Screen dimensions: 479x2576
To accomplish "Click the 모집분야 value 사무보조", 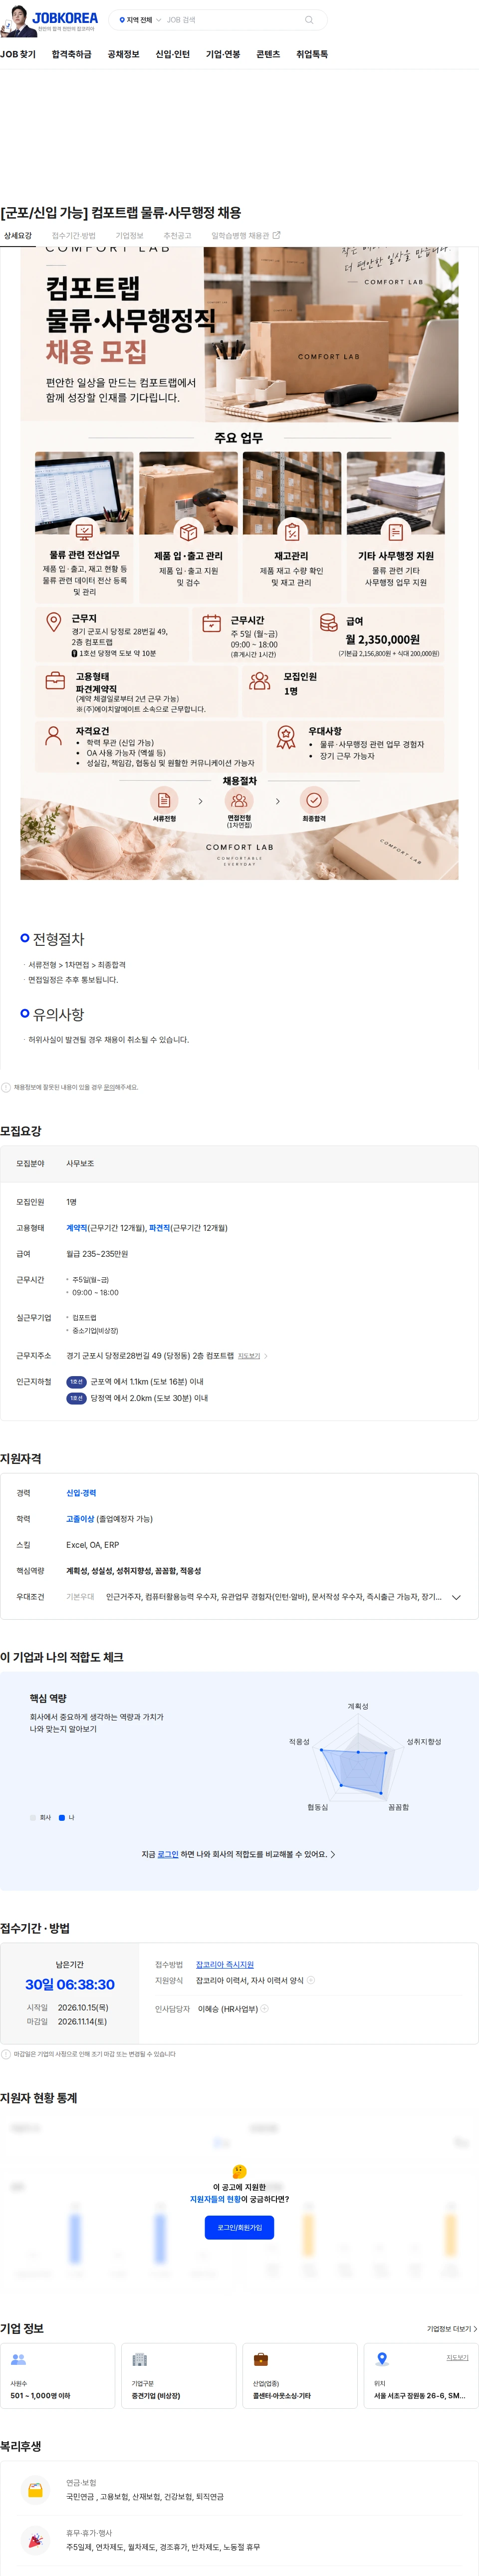I will tap(80, 1164).
